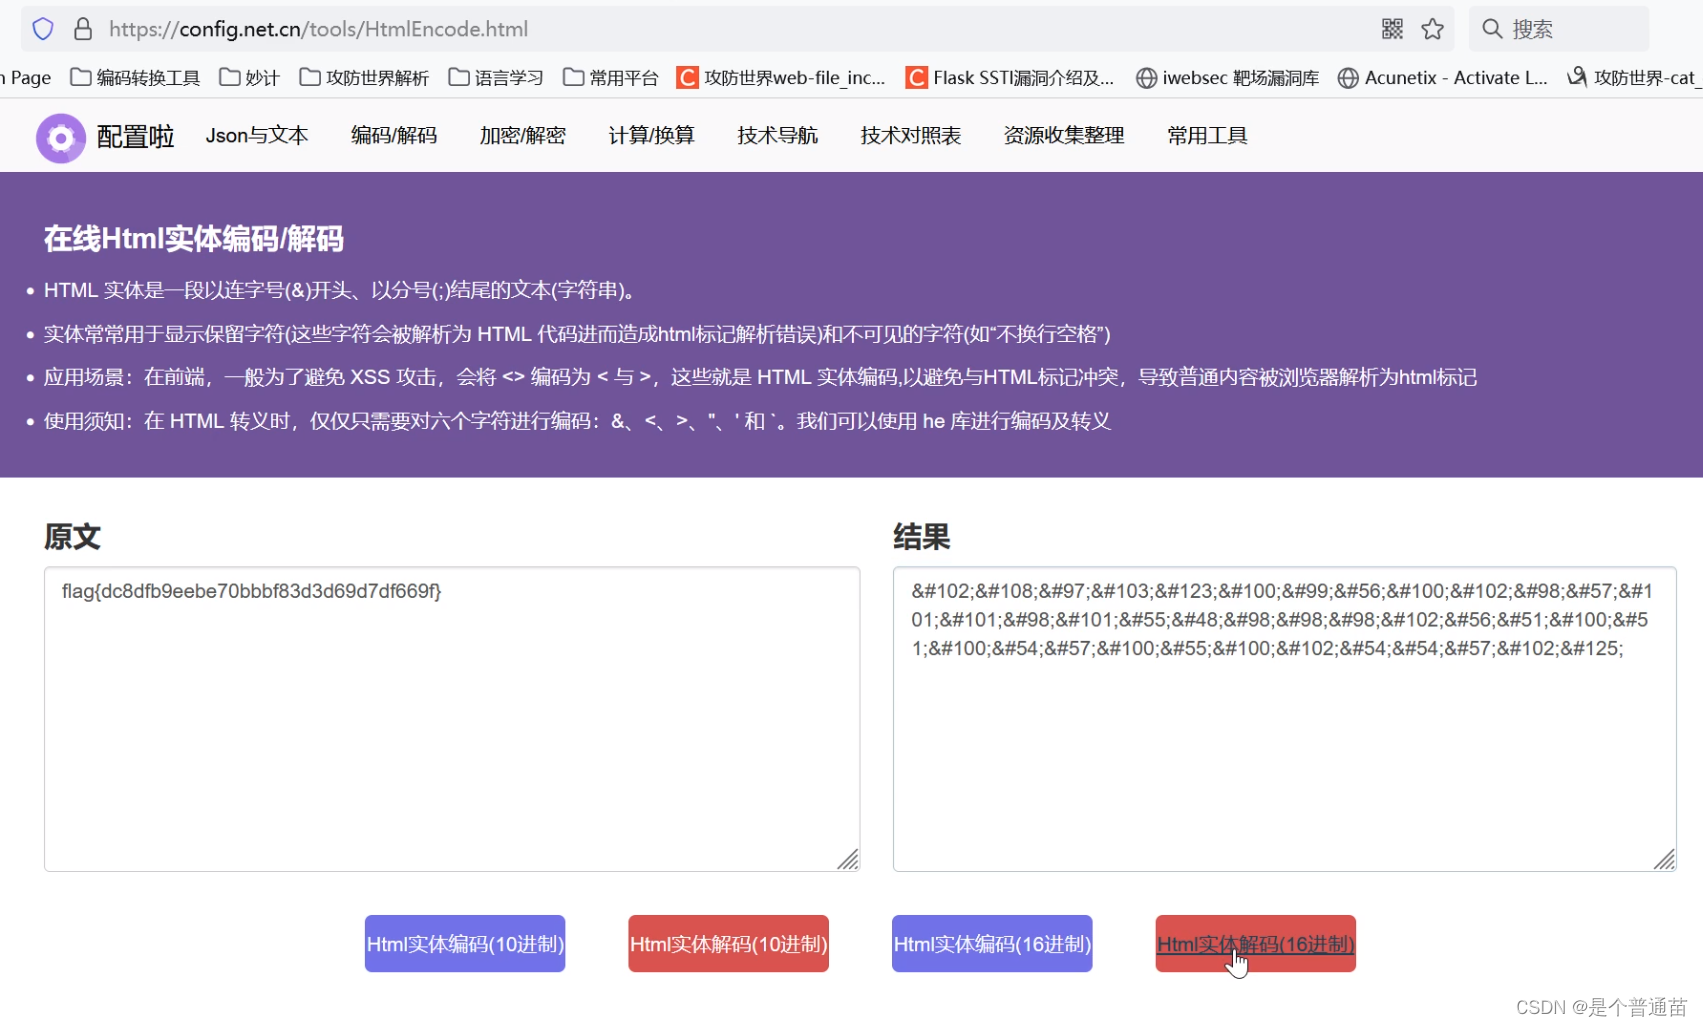The width and height of the screenshot is (1703, 1027).
Task: Click the browser address bar URL
Action: (318, 29)
